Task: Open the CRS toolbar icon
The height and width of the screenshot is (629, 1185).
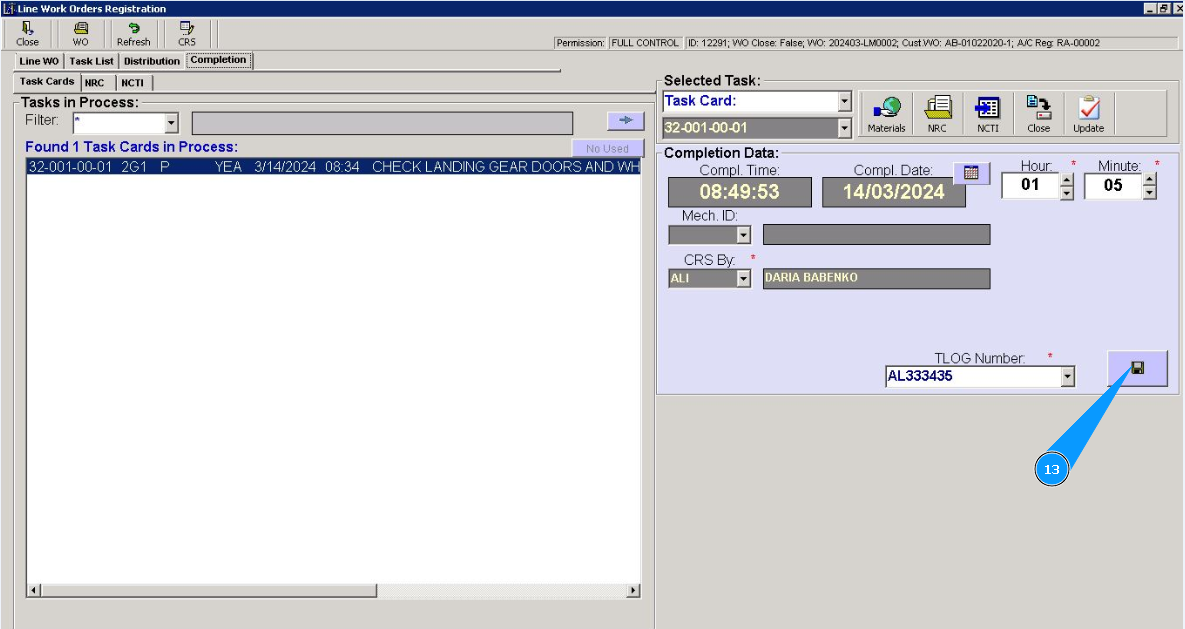Action: pos(187,34)
